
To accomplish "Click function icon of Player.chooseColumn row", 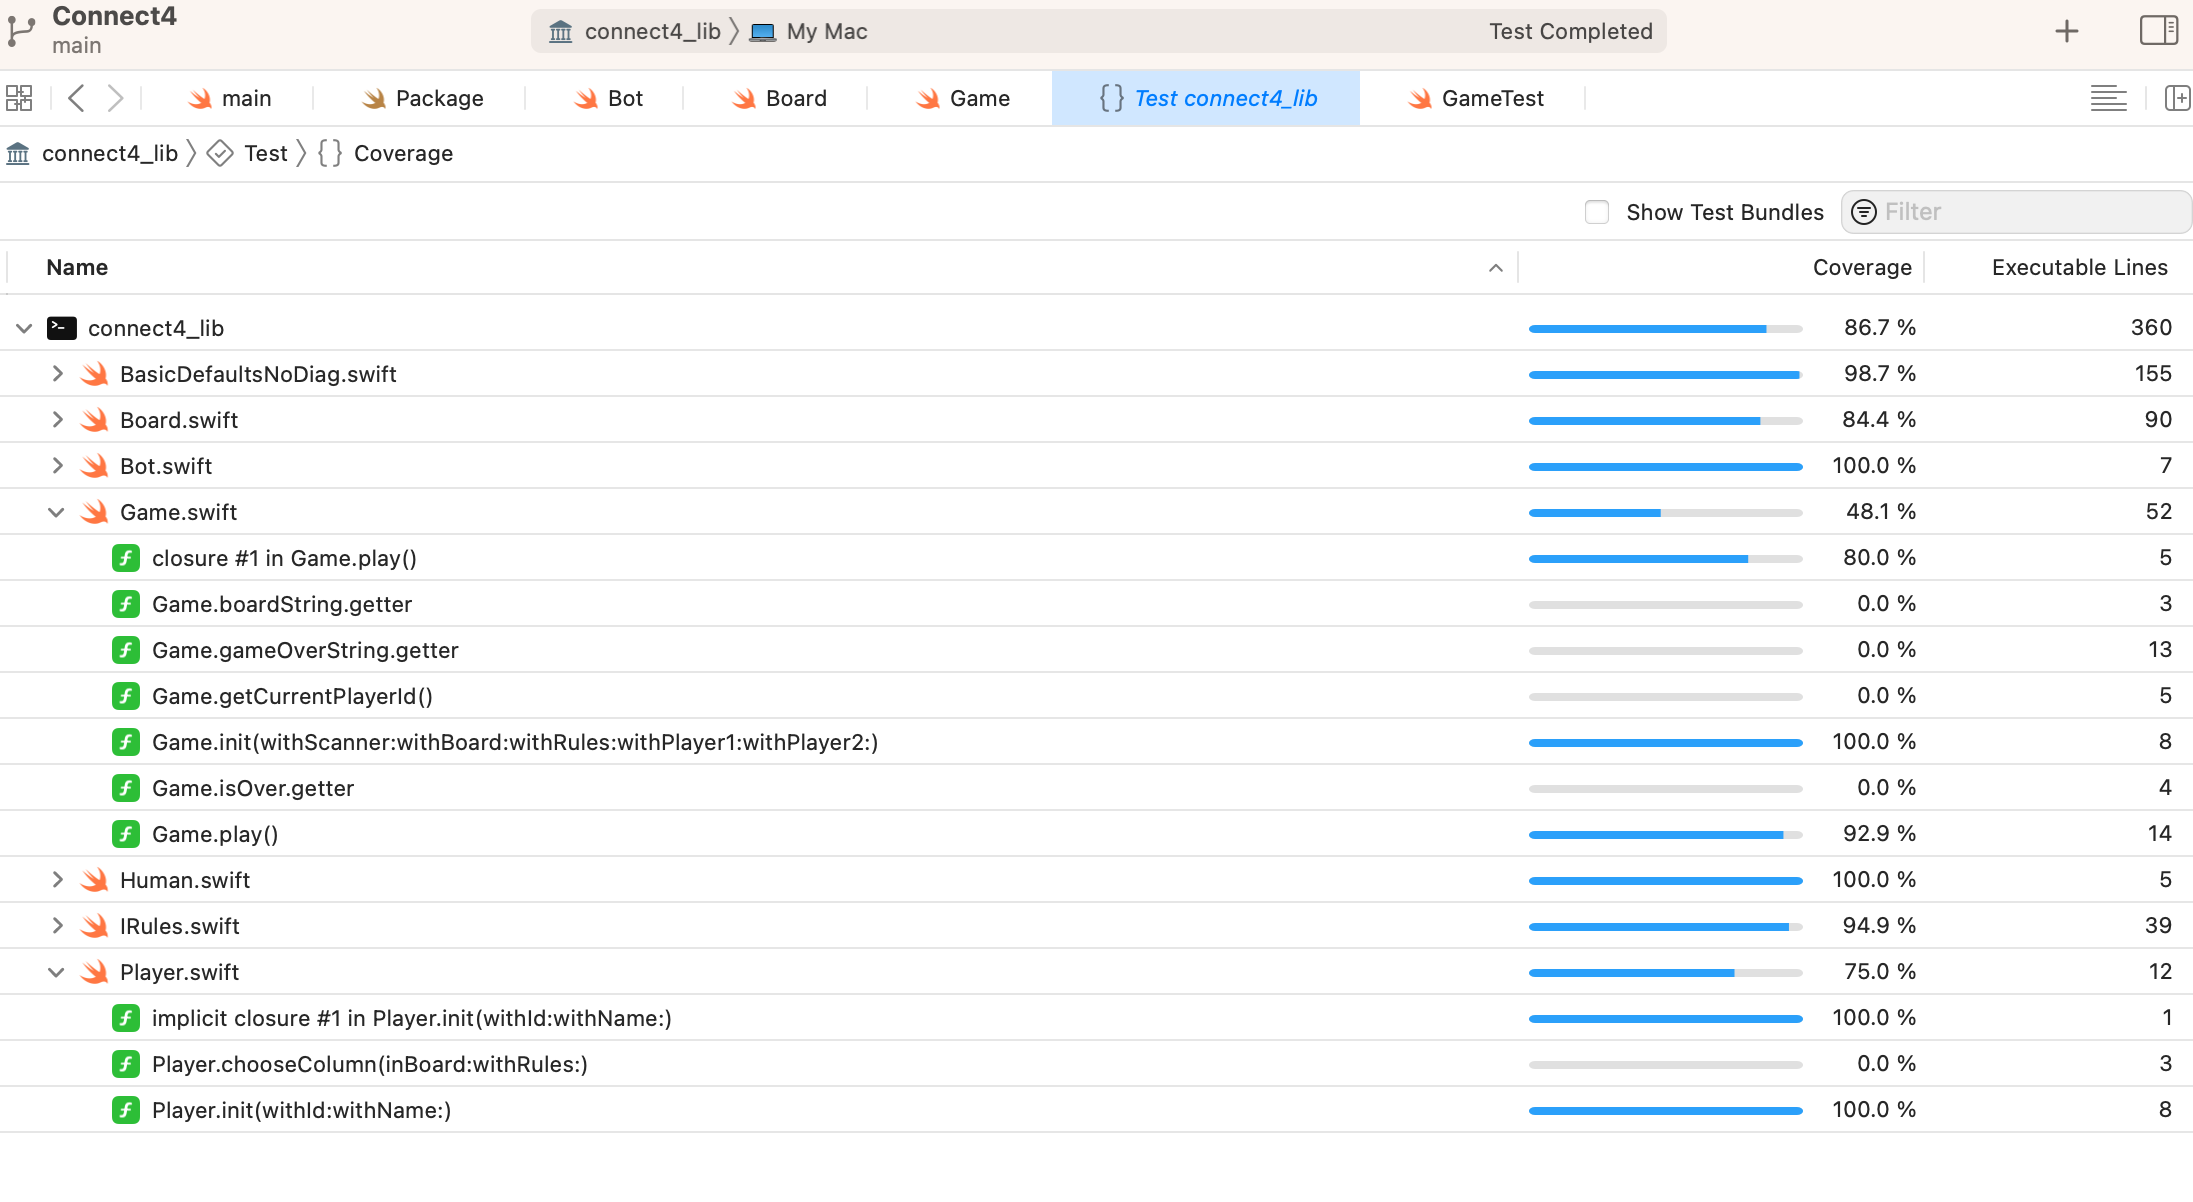I will tap(126, 1064).
